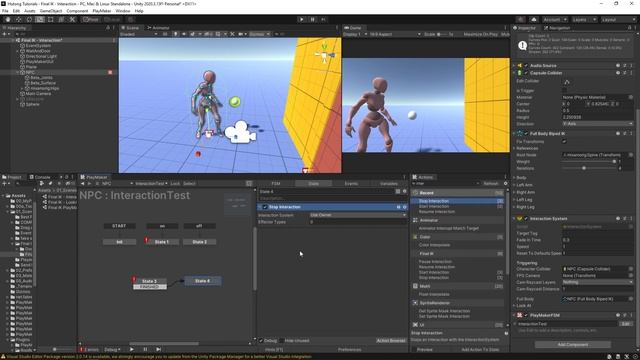Open the cloud services icon near Account
The height and width of the screenshot is (360, 640).
(x=534, y=19)
